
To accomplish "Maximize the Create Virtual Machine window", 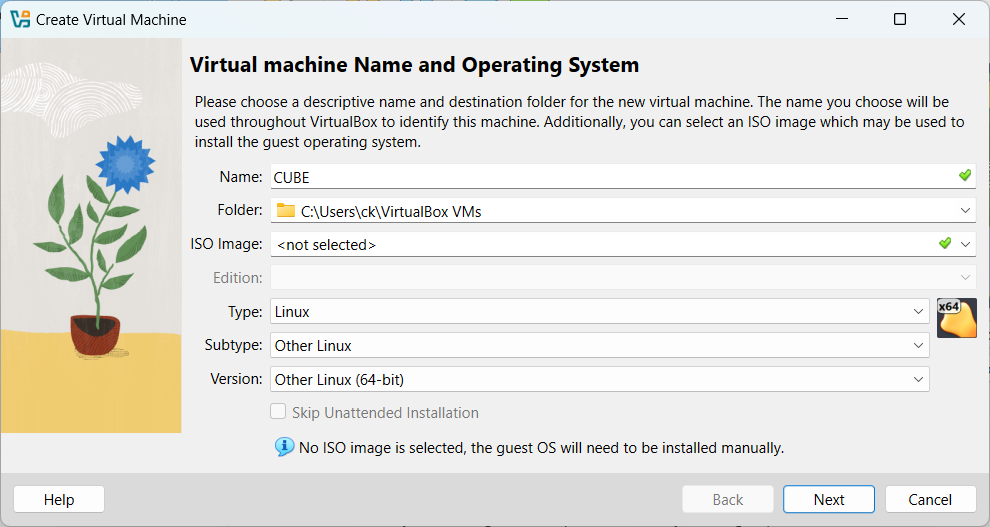I will (x=900, y=19).
